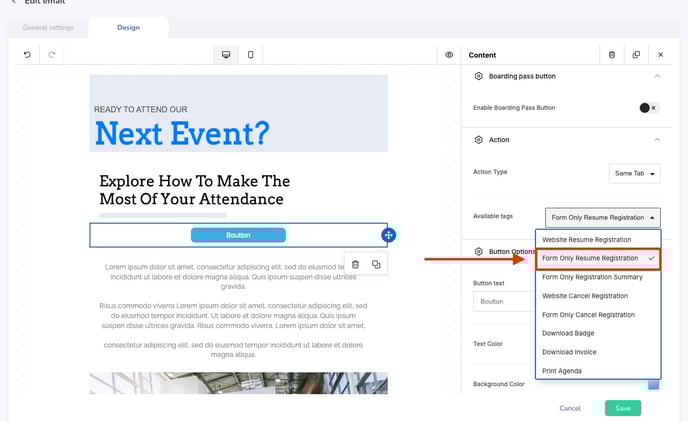The height and width of the screenshot is (422, 688).
Task: Click the redo arrow icon
Action: tap(51, 55)
